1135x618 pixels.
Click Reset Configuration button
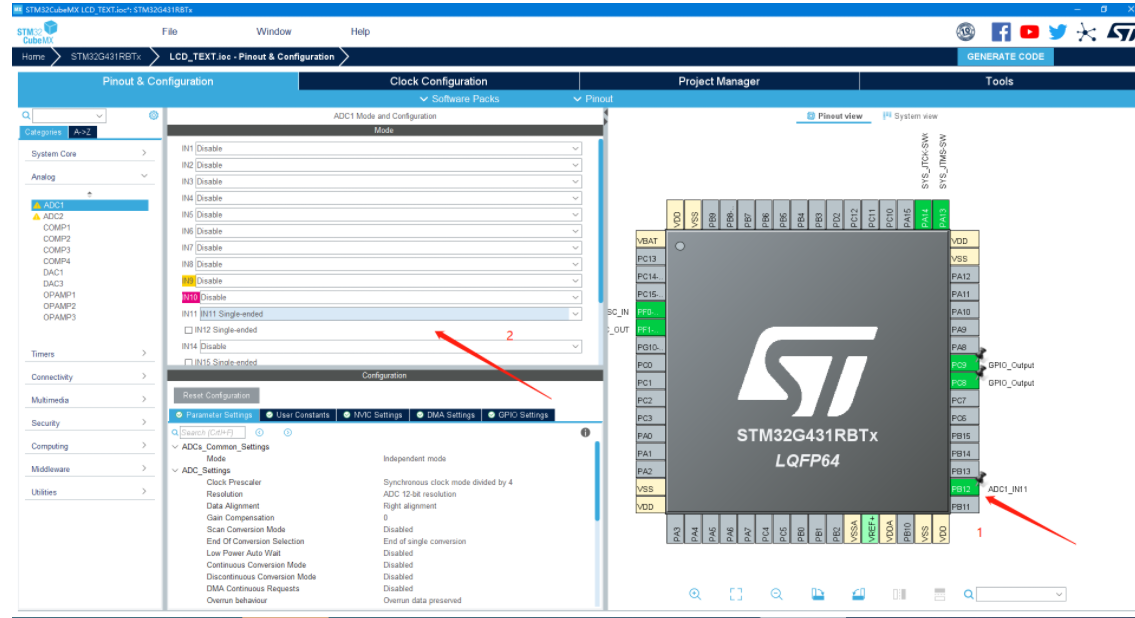216,395
